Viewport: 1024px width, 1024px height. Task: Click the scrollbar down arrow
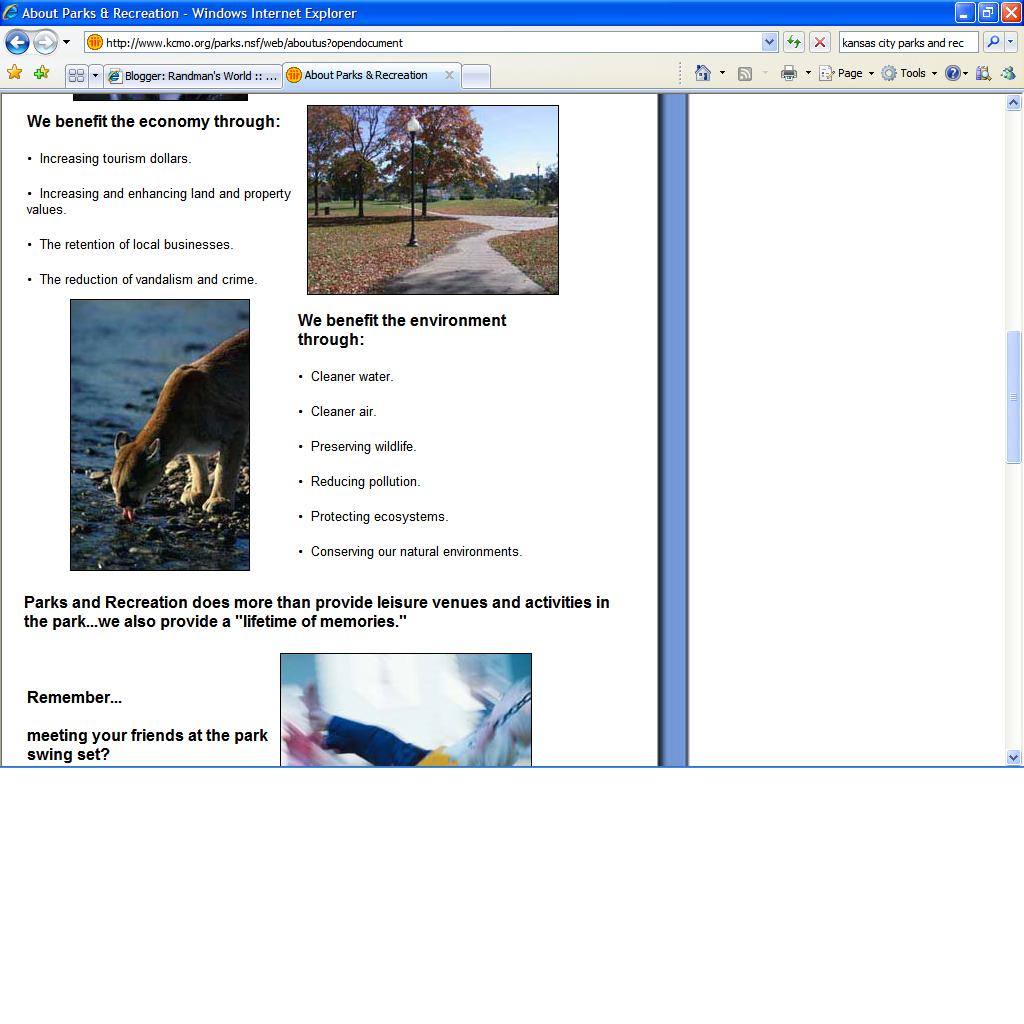pos(1013,758)
